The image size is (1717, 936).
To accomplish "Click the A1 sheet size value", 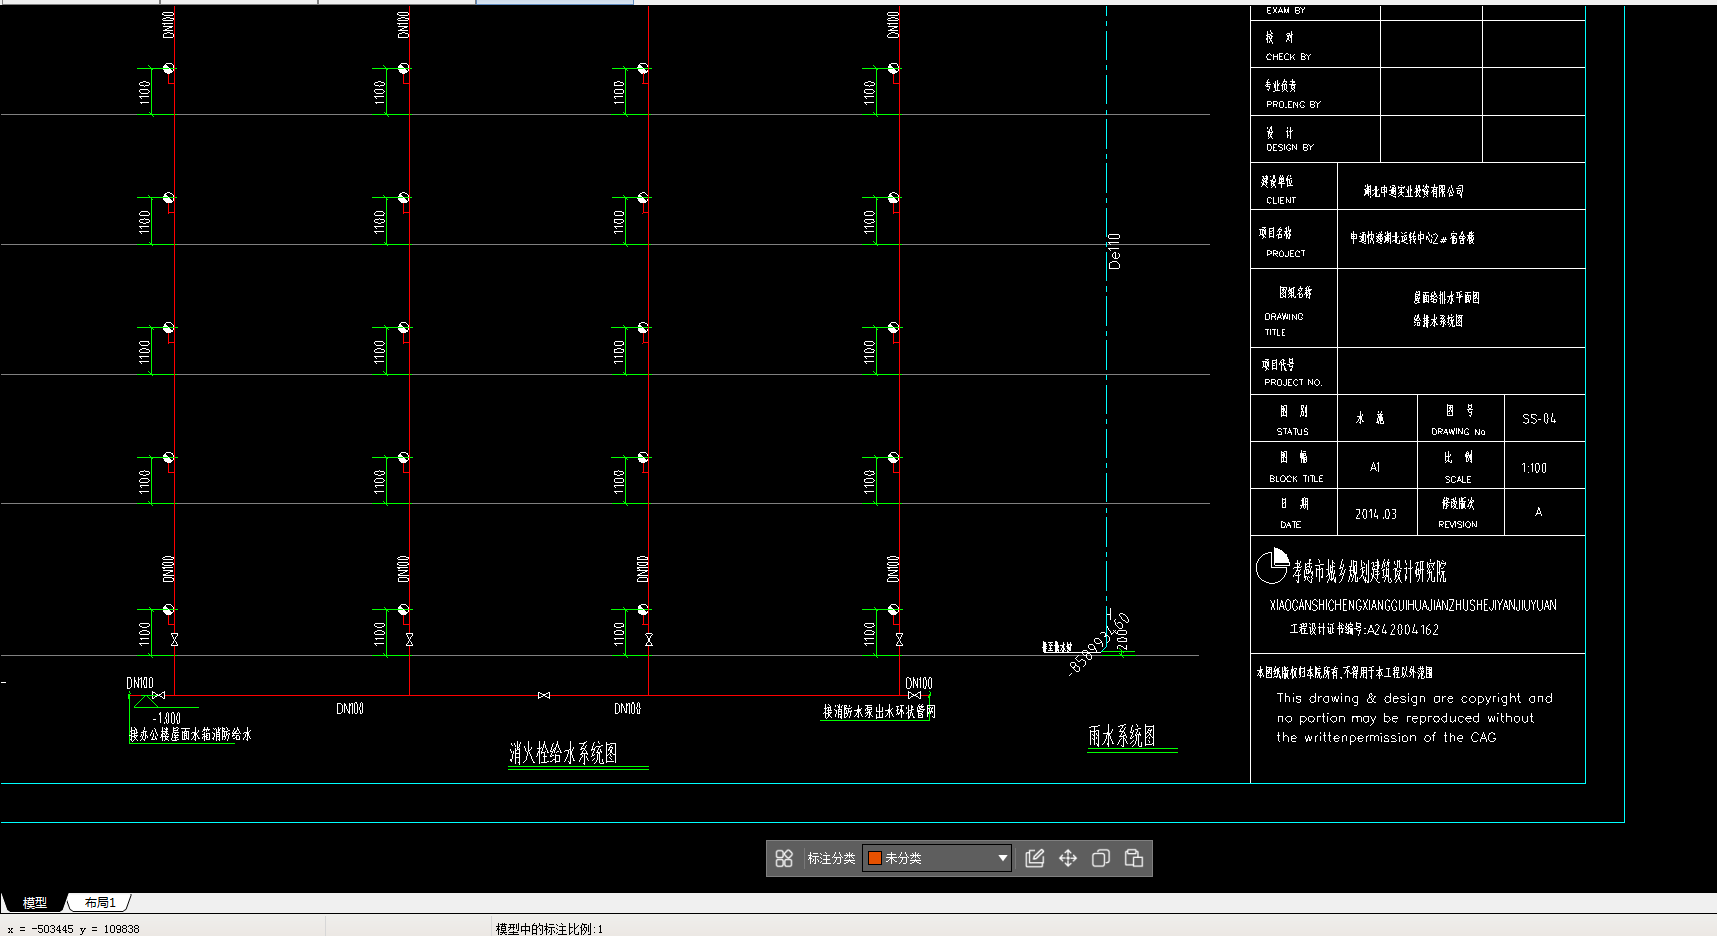I will point(1375,467).
